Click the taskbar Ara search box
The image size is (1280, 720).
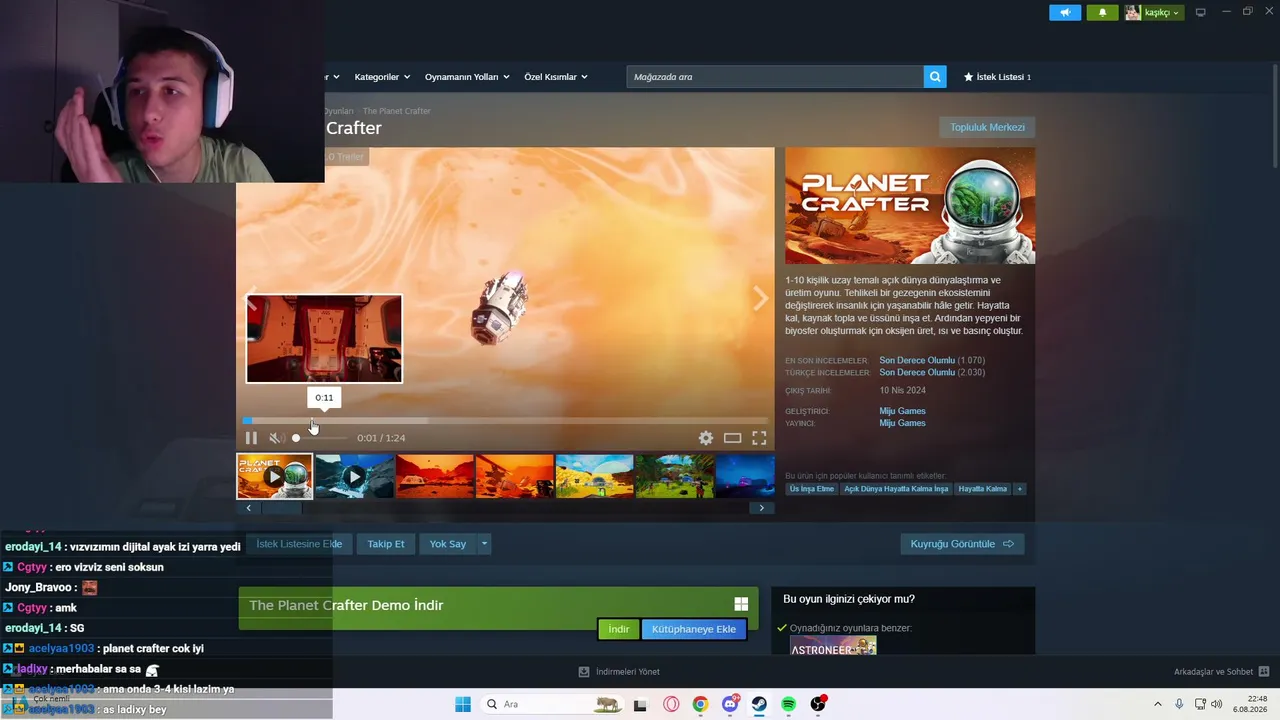pos(550,704)
